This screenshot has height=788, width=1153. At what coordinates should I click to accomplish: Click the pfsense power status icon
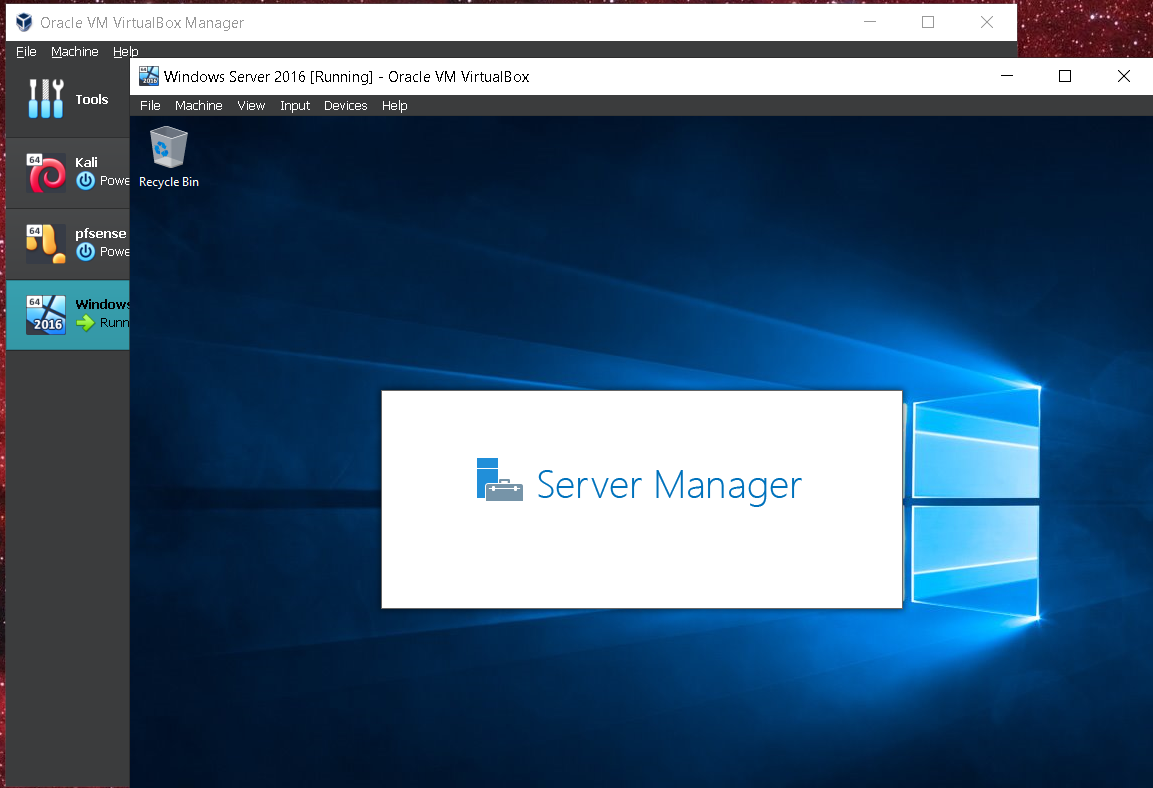86,252
